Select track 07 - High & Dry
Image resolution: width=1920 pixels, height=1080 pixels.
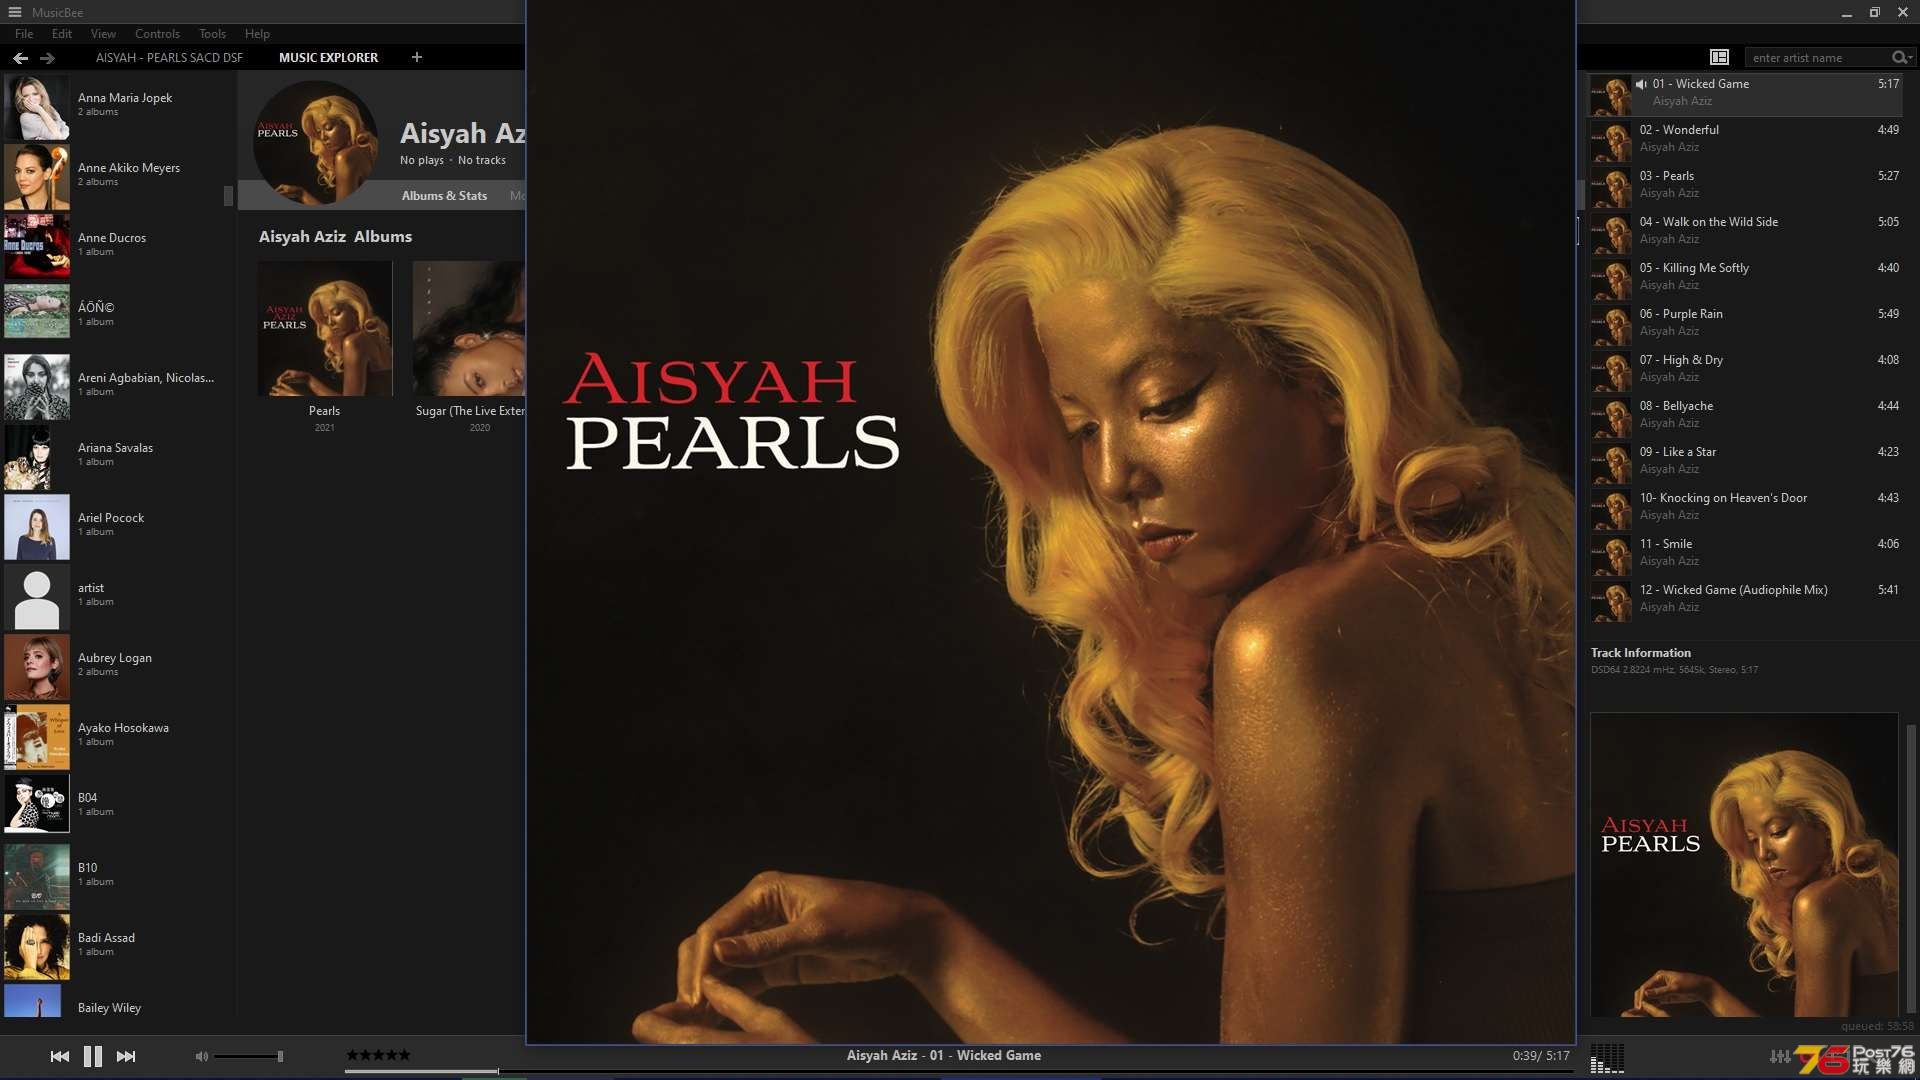tap(1745, 369)
